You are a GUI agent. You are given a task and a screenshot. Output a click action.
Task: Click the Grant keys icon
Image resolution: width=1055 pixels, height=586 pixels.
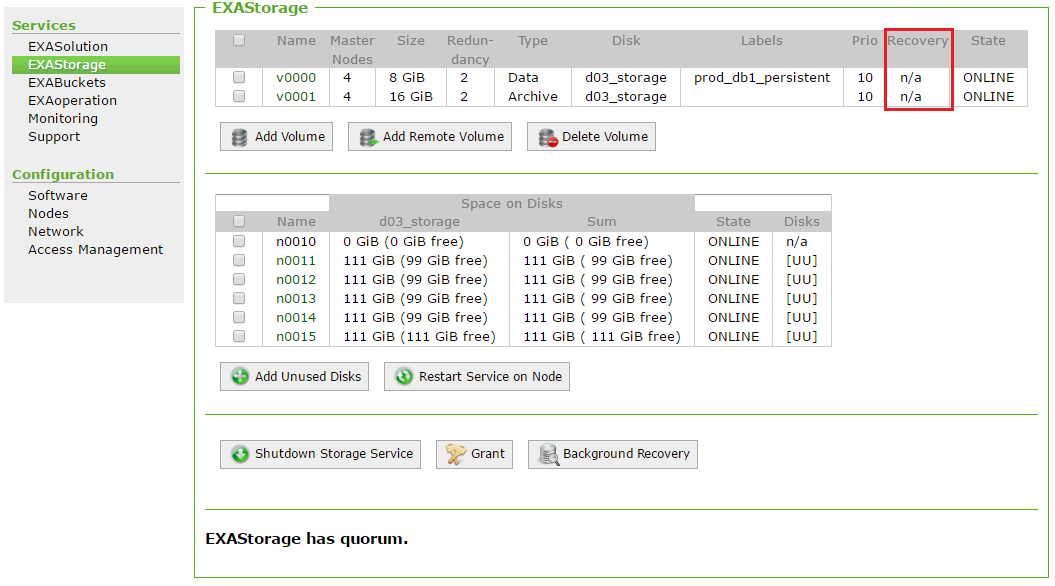point(456,454)
